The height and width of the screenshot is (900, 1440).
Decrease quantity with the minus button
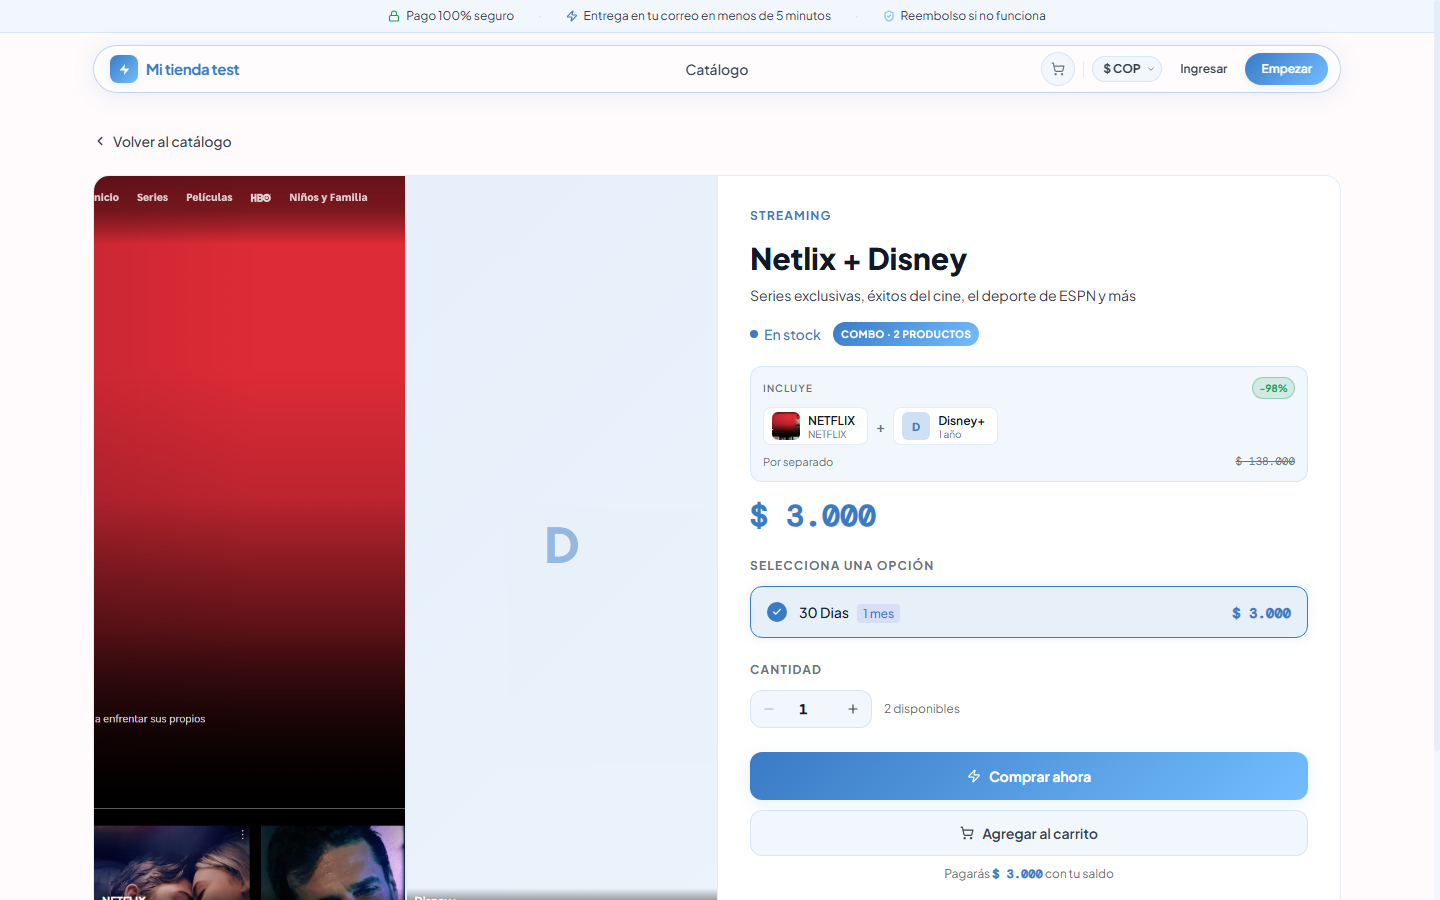[769, 709]
